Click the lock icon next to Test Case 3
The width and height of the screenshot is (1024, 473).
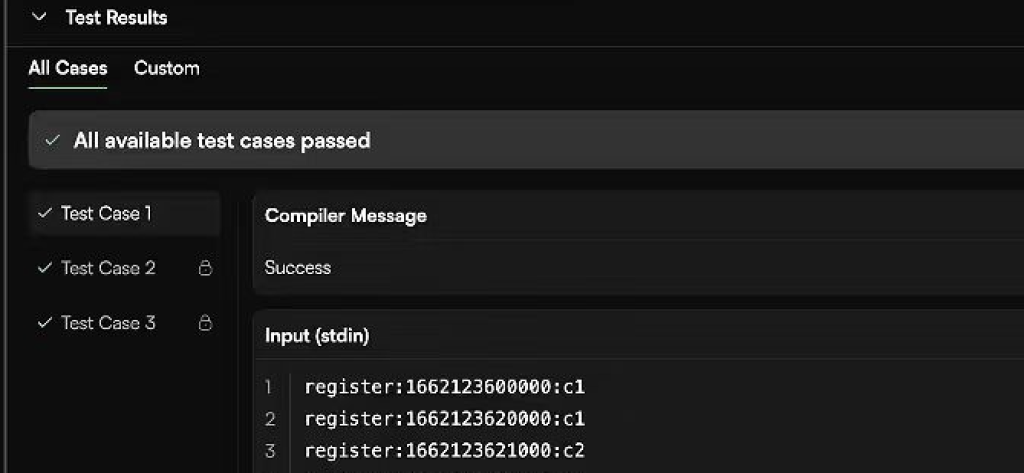pyautogui.click(x=205, y=323)
